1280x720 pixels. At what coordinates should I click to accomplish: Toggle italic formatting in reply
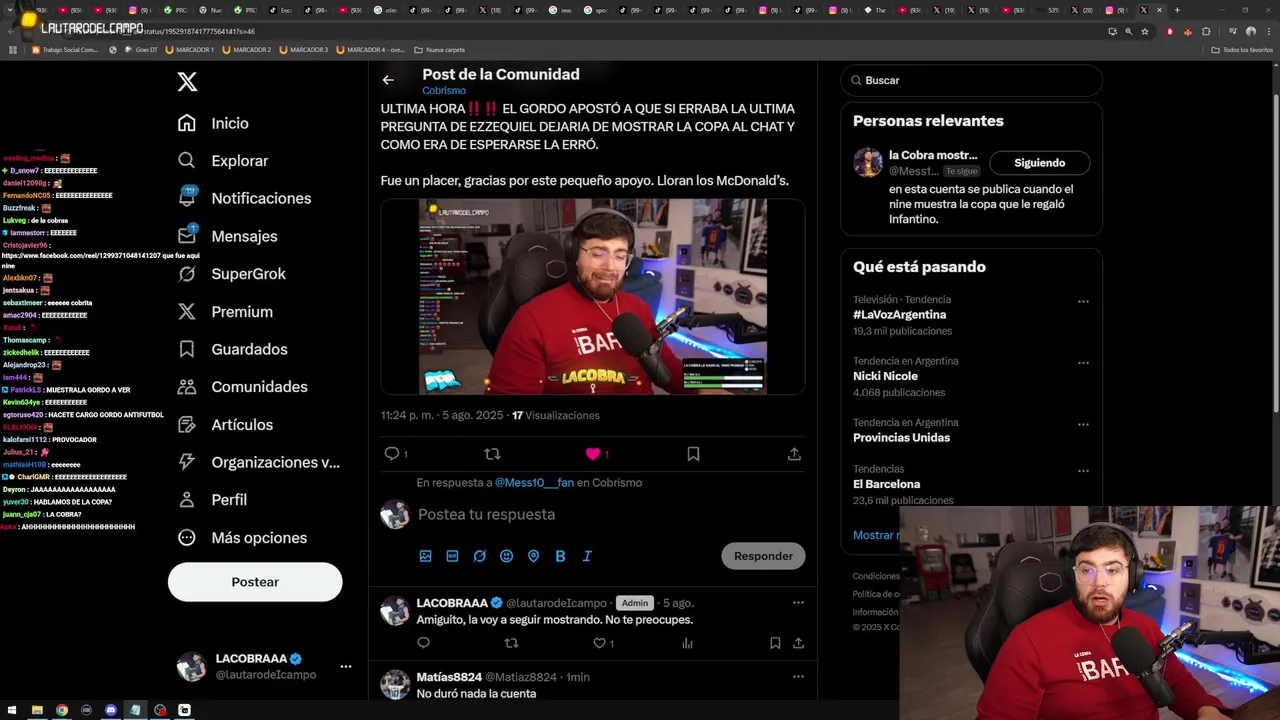click(x=587, y=556)
